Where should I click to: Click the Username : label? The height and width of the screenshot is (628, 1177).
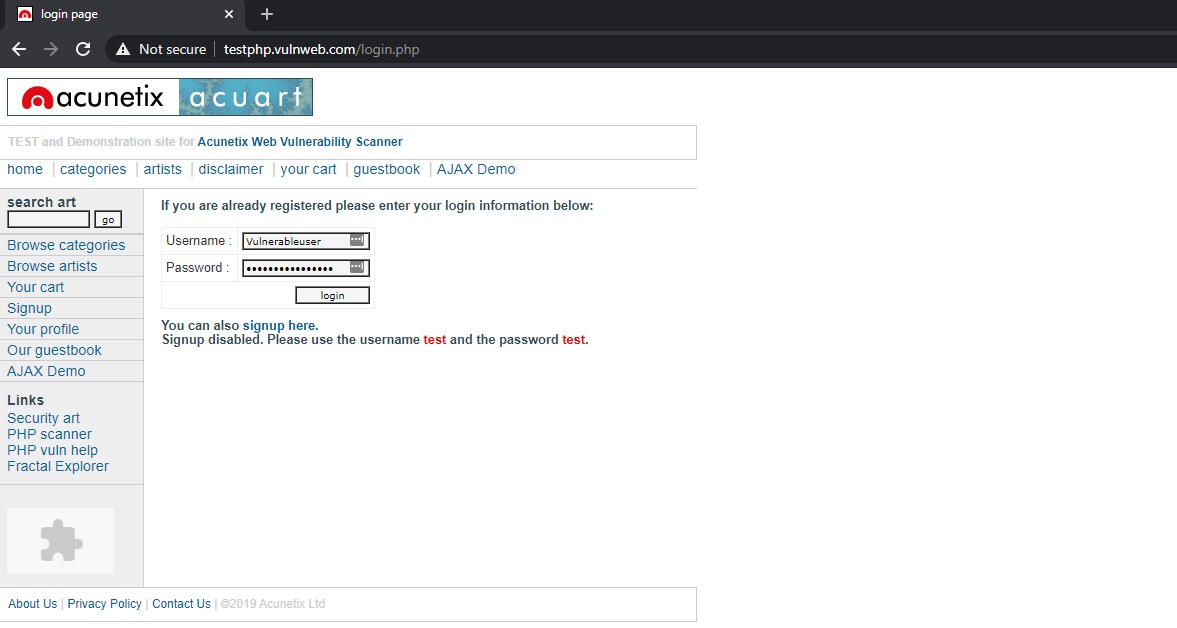click(199, 241)
